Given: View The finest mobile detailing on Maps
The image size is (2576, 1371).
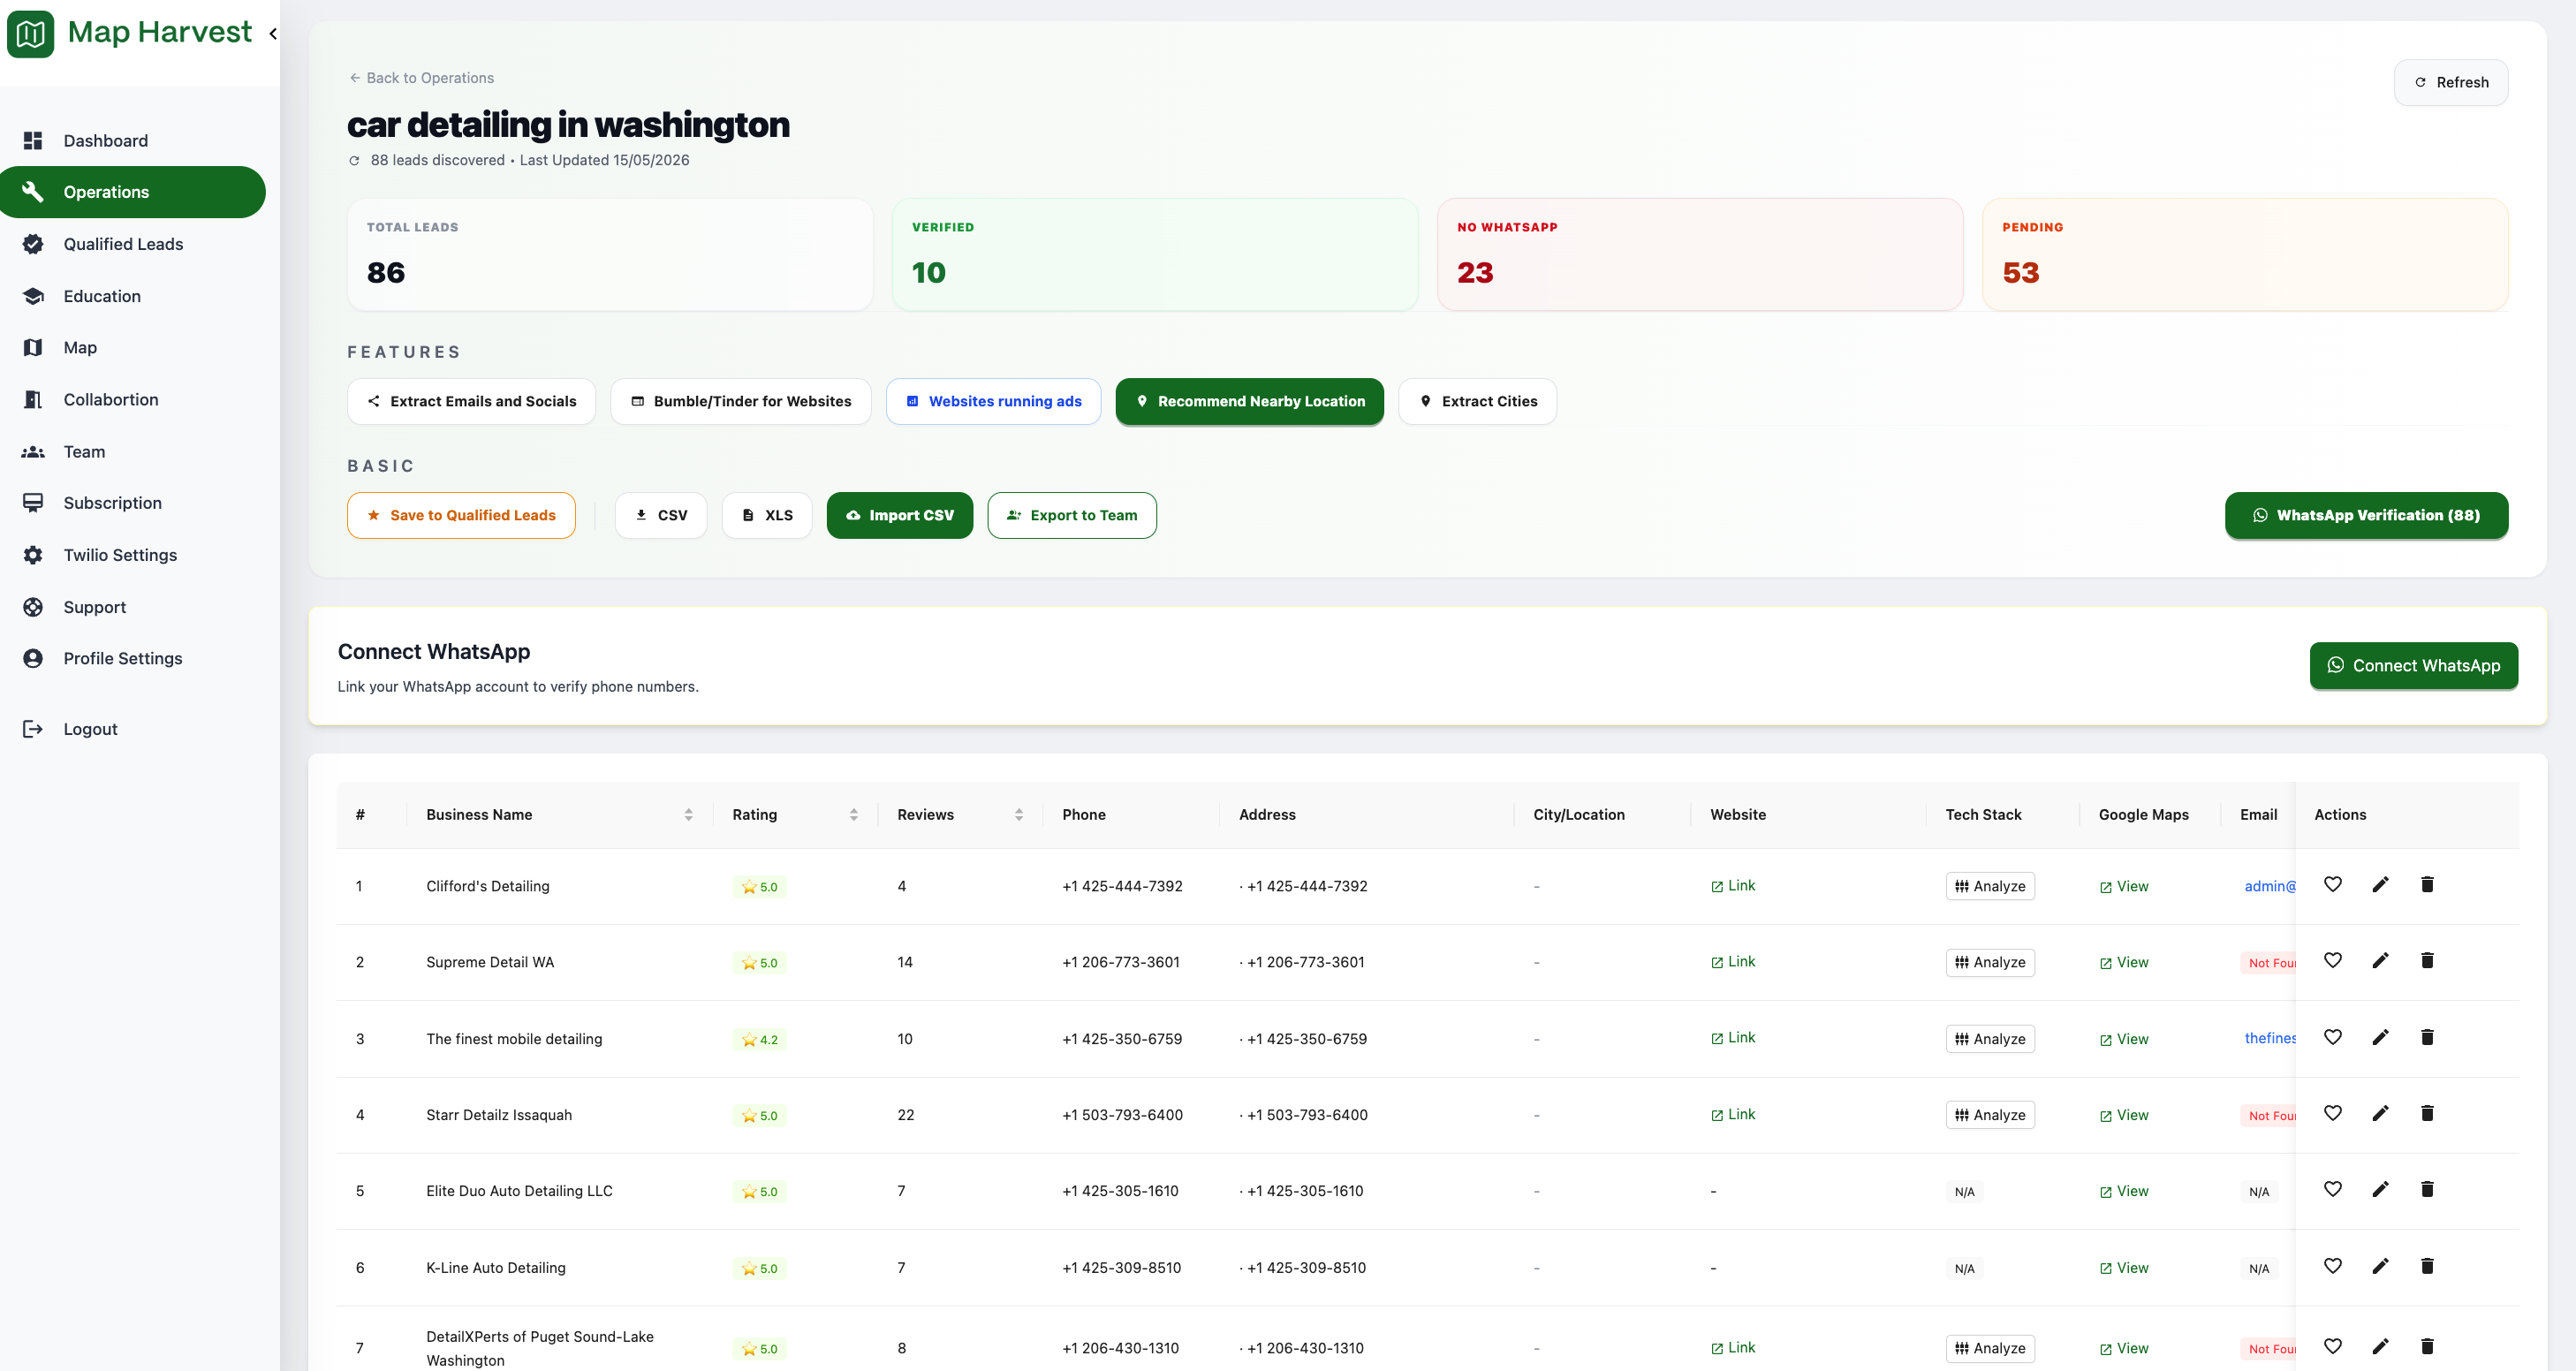Looking at the screenshot, I should point(2124,1039).
